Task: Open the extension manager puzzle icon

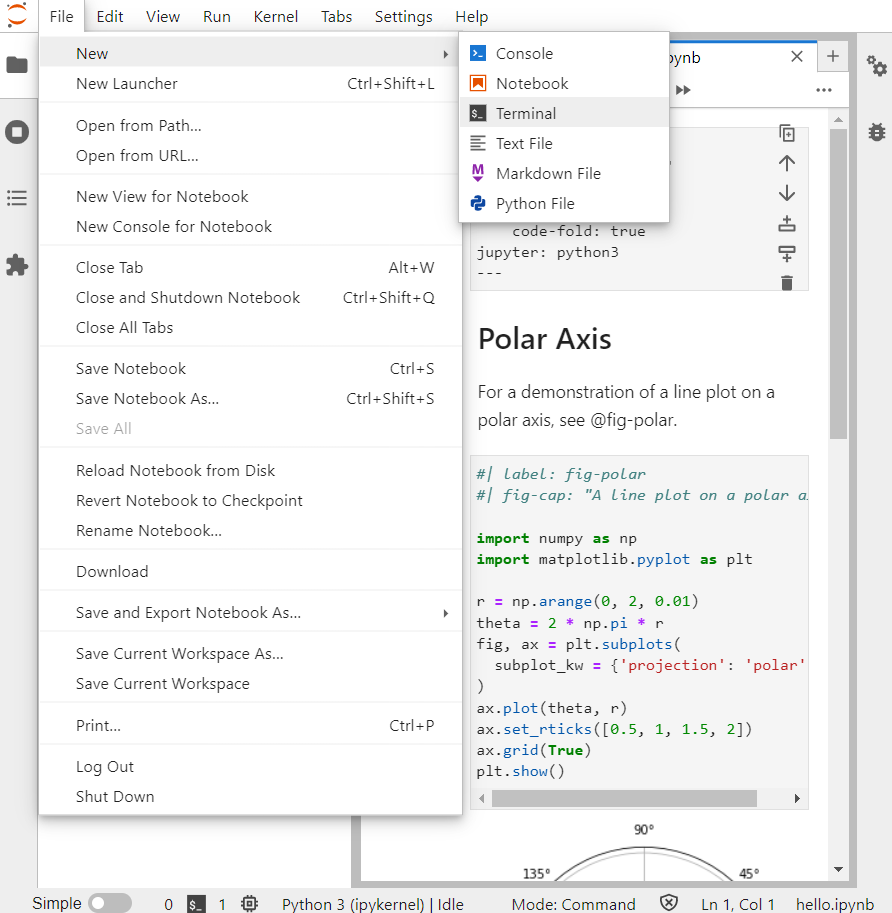Action: tap(17, 265)
